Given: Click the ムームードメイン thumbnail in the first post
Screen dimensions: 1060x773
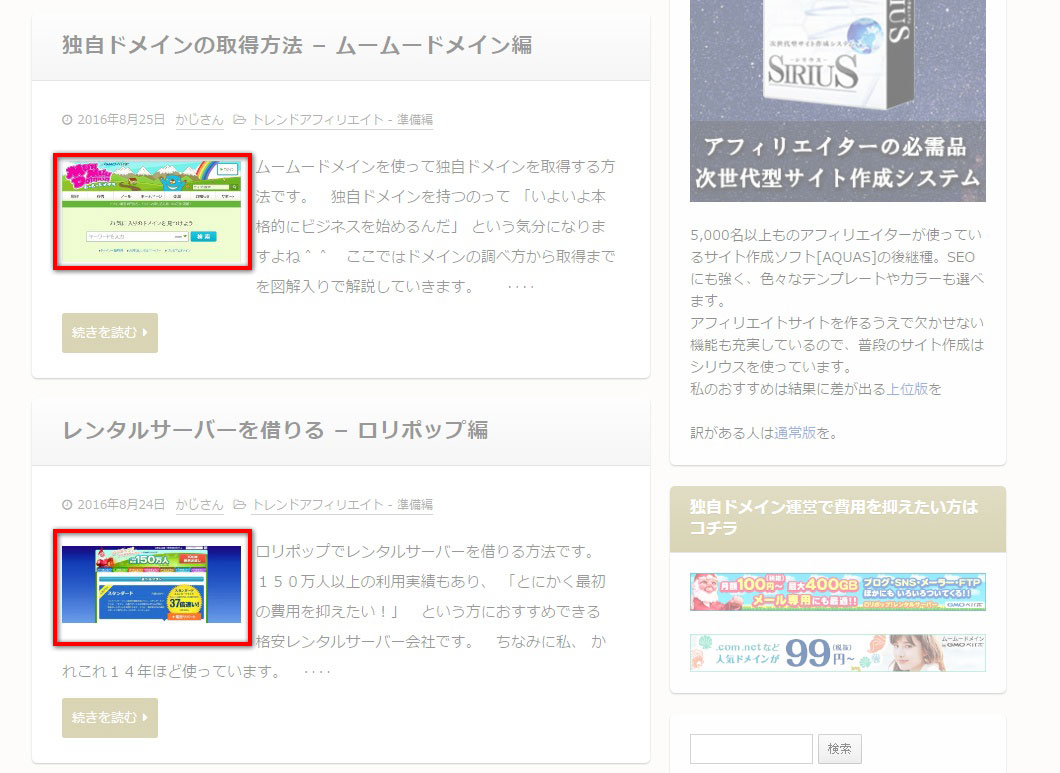Looking at the screenshot, I should (151, 210).
